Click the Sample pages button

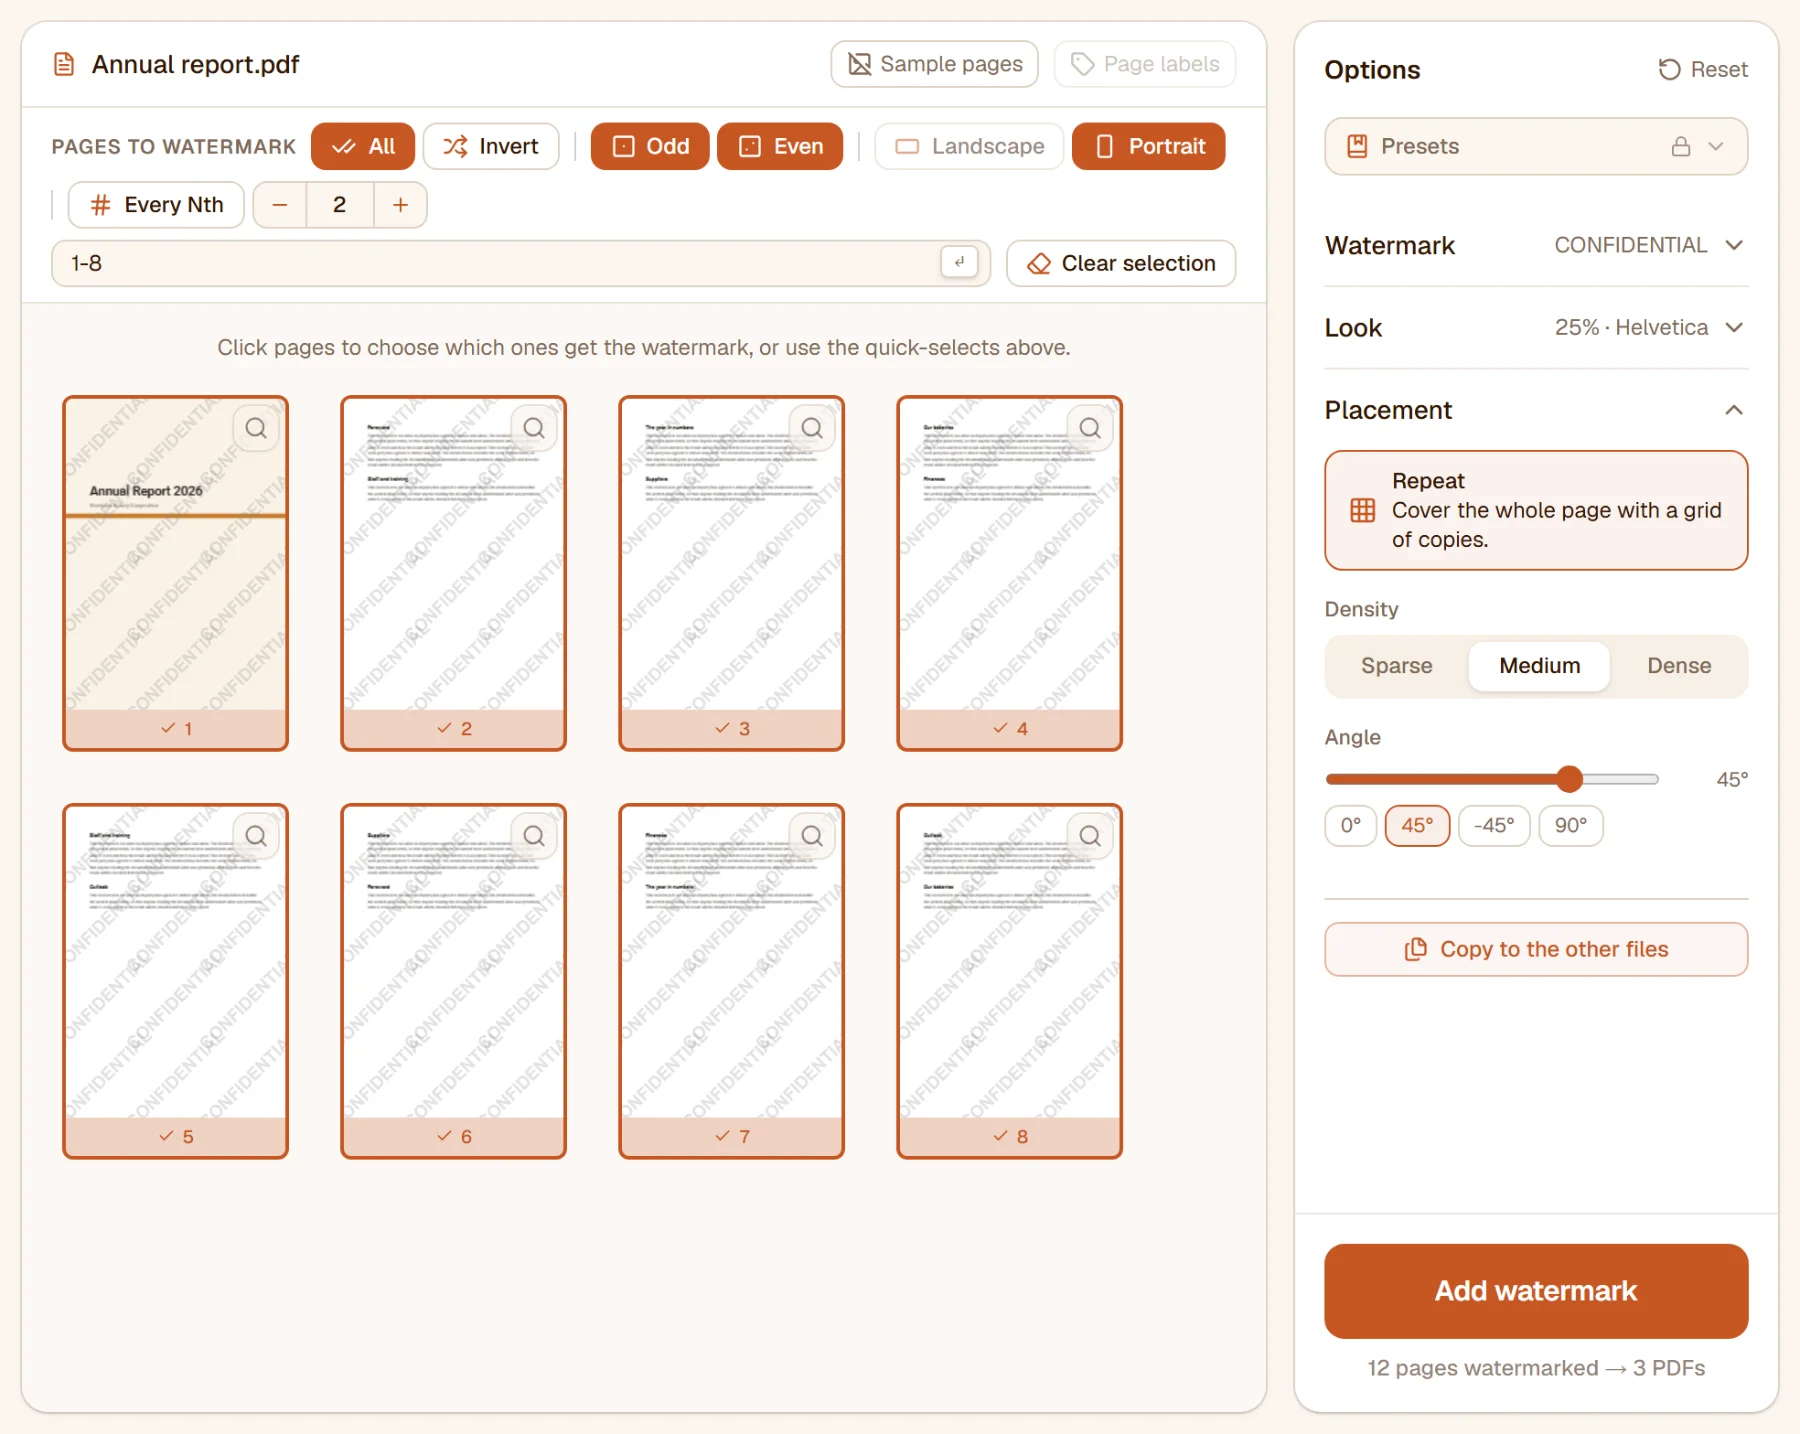click(x=934, y=64)
